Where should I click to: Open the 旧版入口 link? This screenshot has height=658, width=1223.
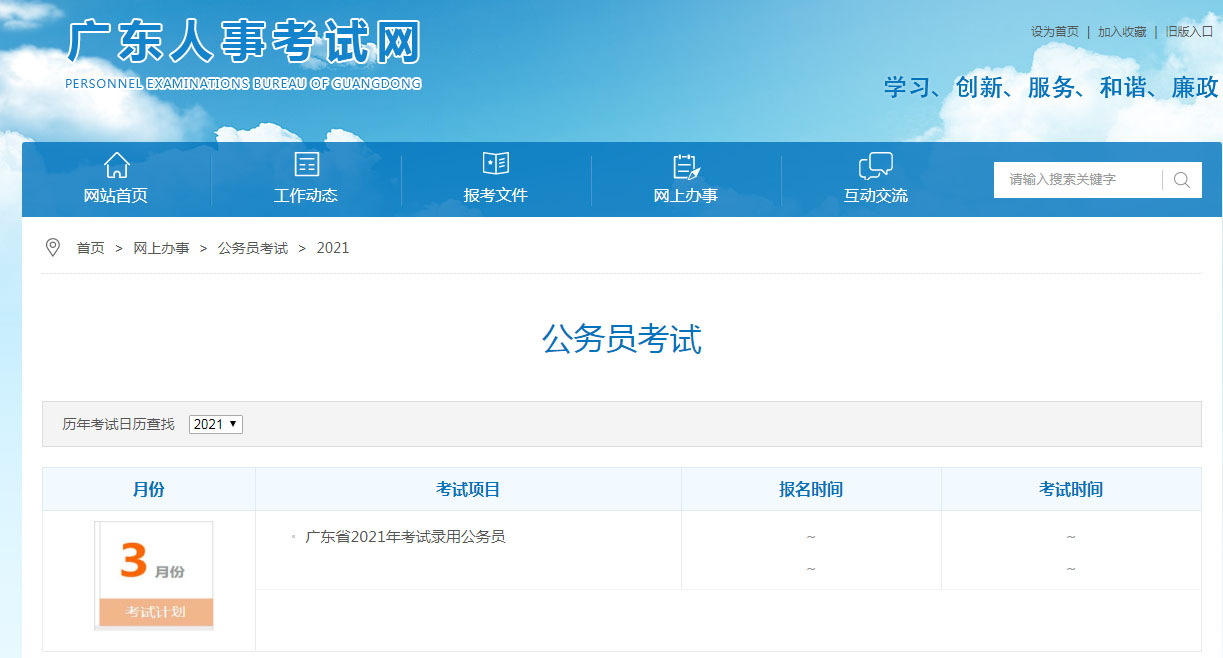[1189, 32]
